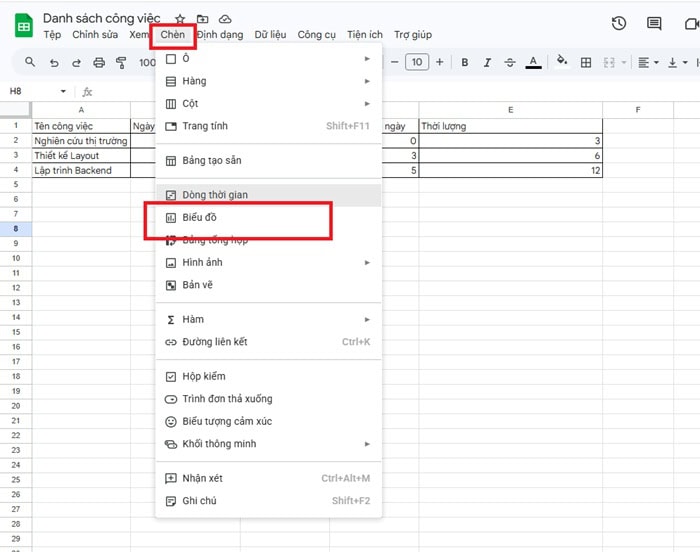Apply strikethrough formatting
Viewport: 700px width, 552px height.
click(510, 63)
